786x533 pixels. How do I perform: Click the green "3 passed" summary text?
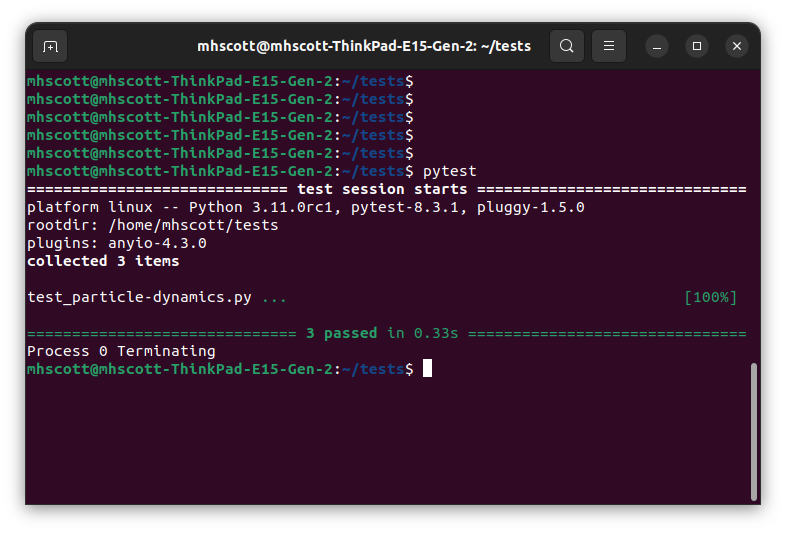pos(342,333)
